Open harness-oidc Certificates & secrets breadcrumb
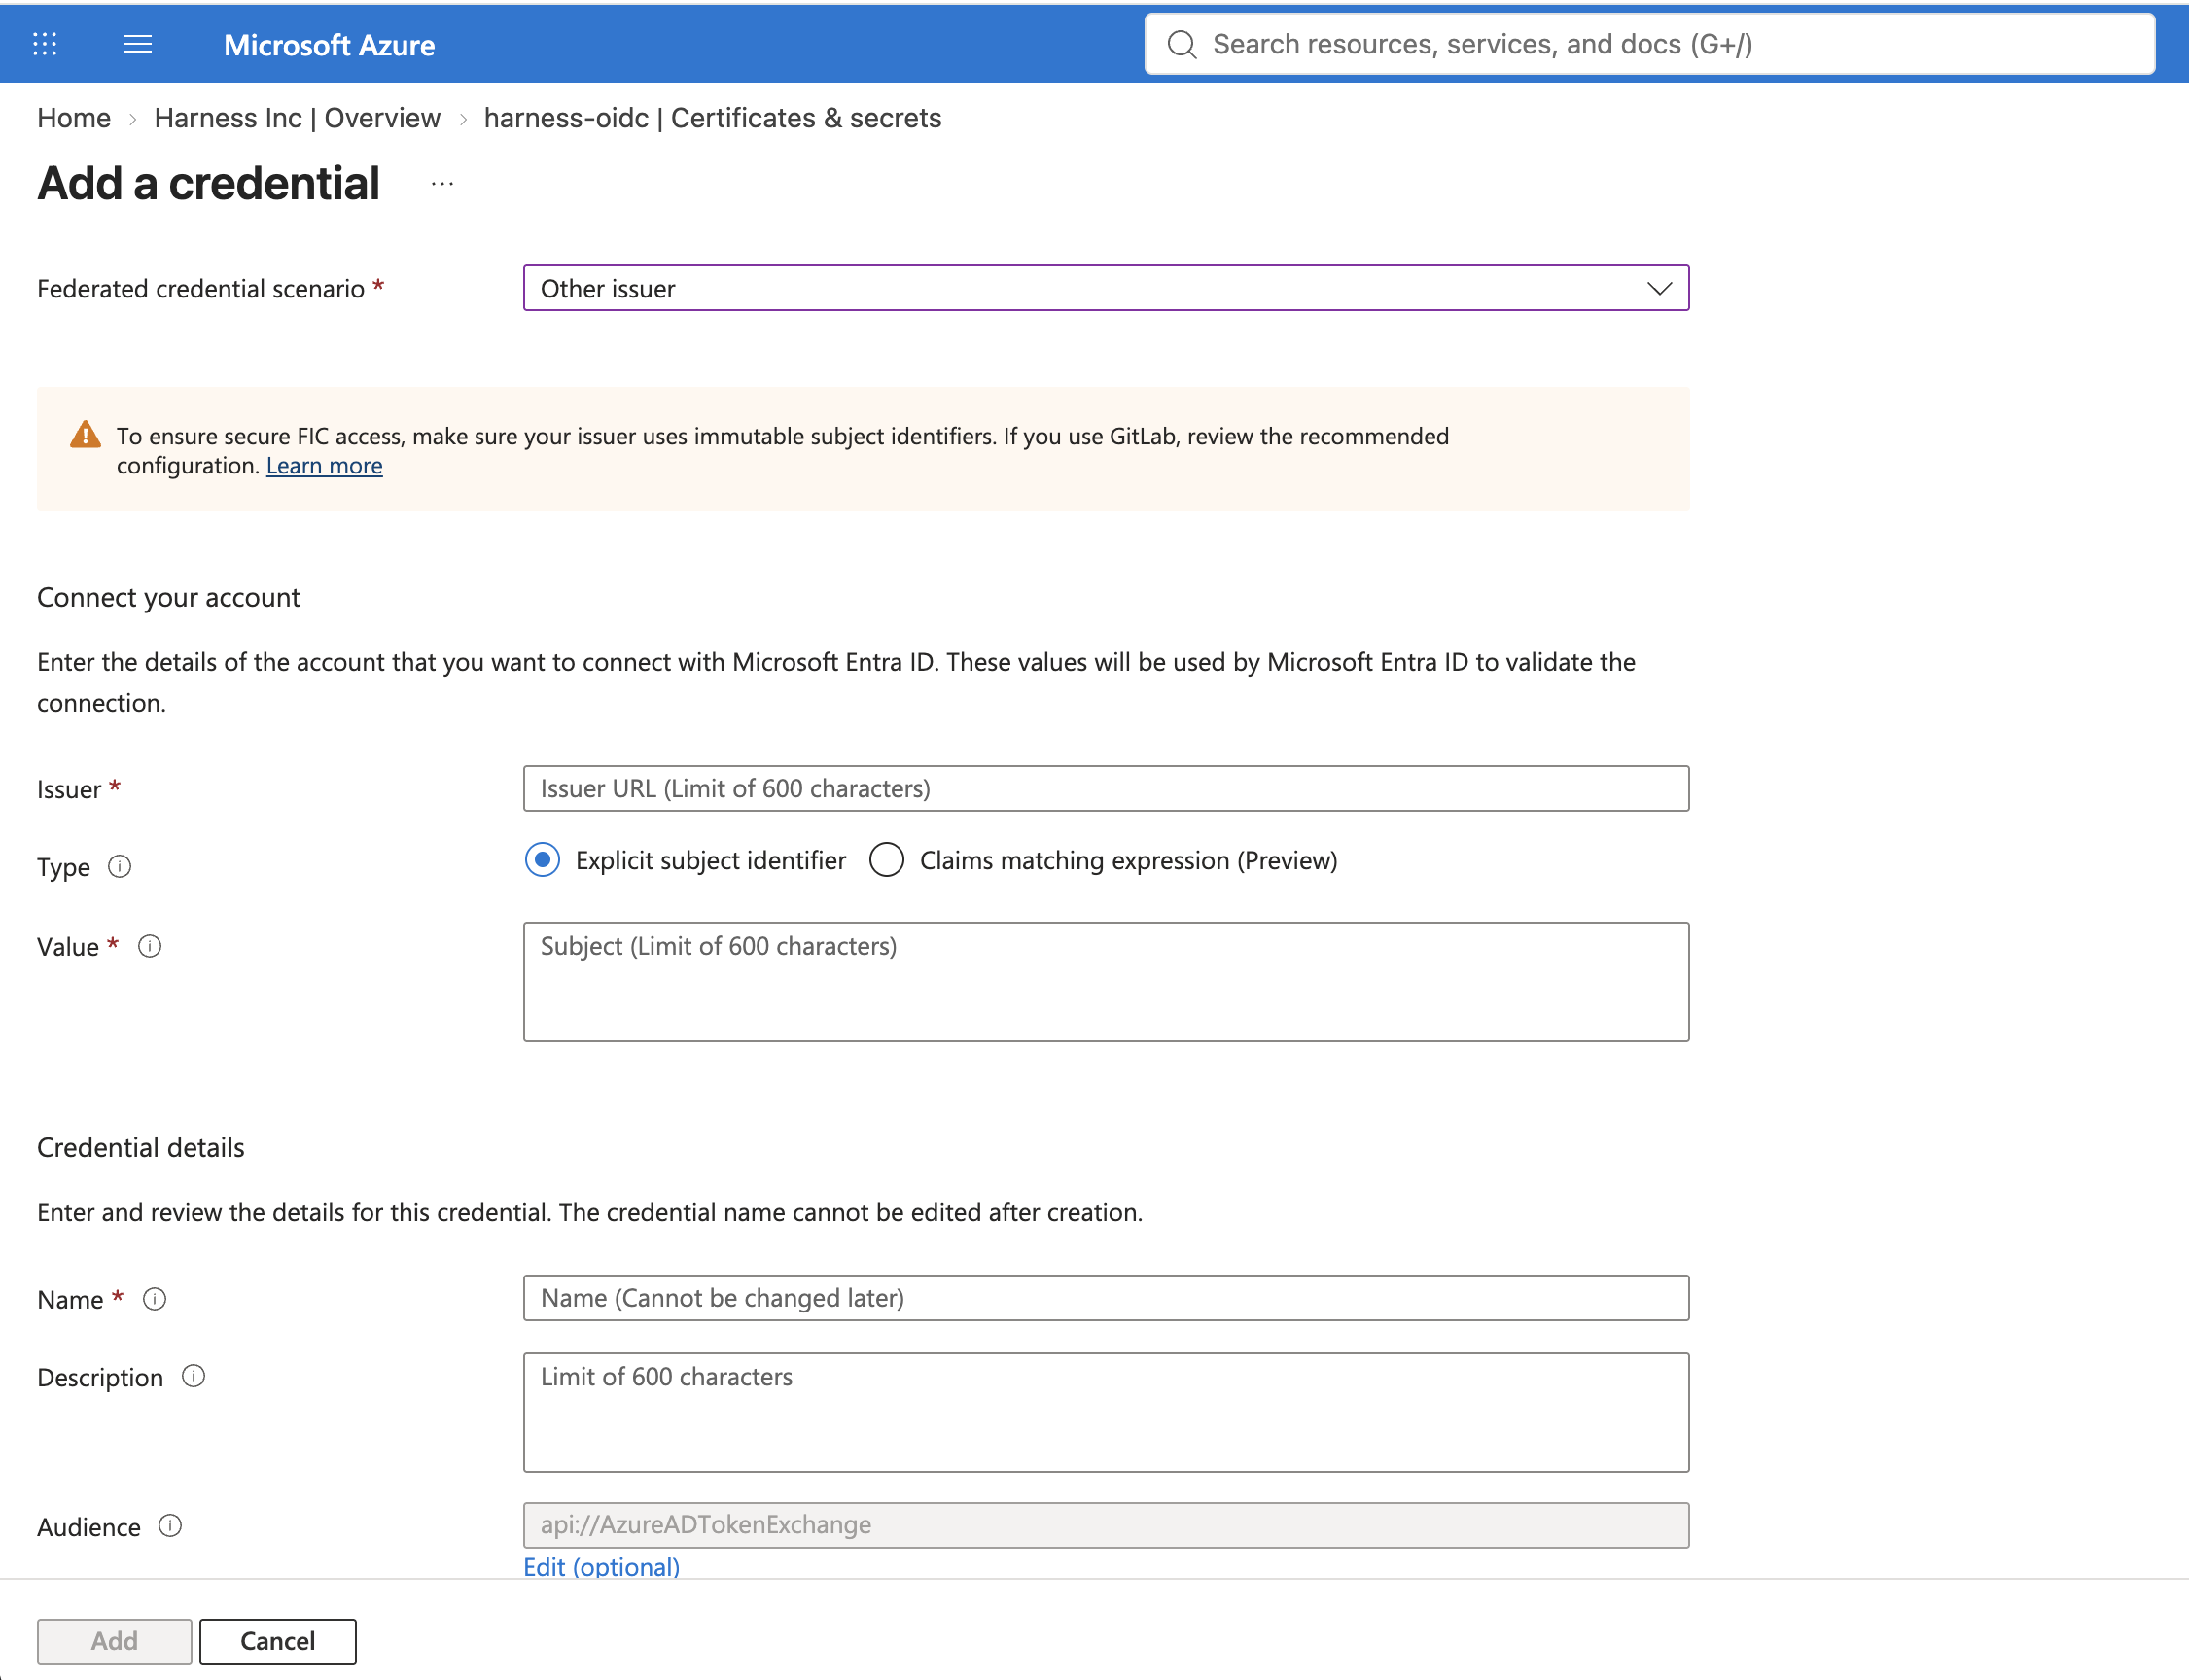The width and height of the screenshot is (2189, 1680). point(712,118)
